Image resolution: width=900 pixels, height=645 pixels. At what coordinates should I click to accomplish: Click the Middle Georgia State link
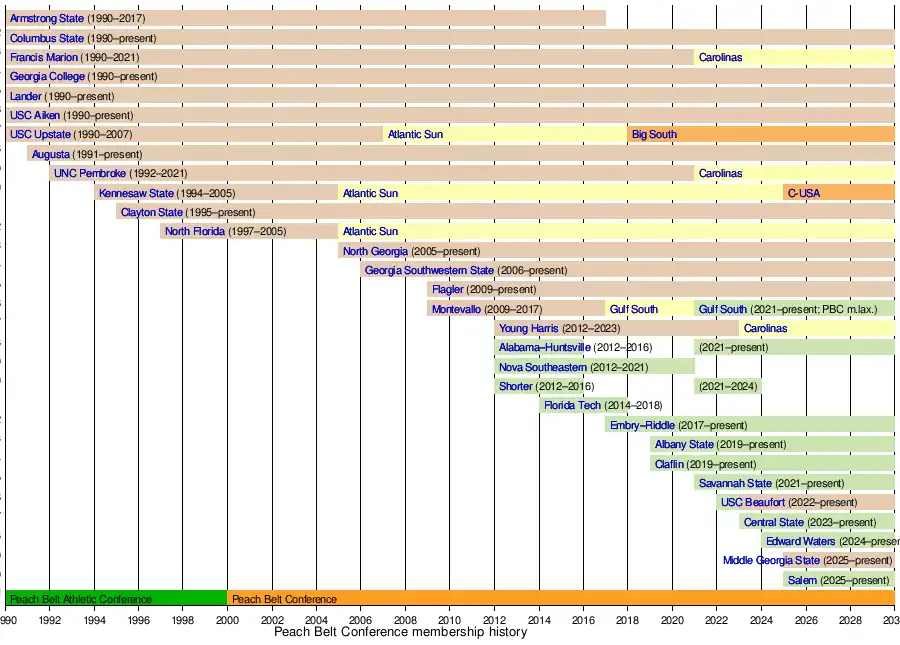pos(771,560)
